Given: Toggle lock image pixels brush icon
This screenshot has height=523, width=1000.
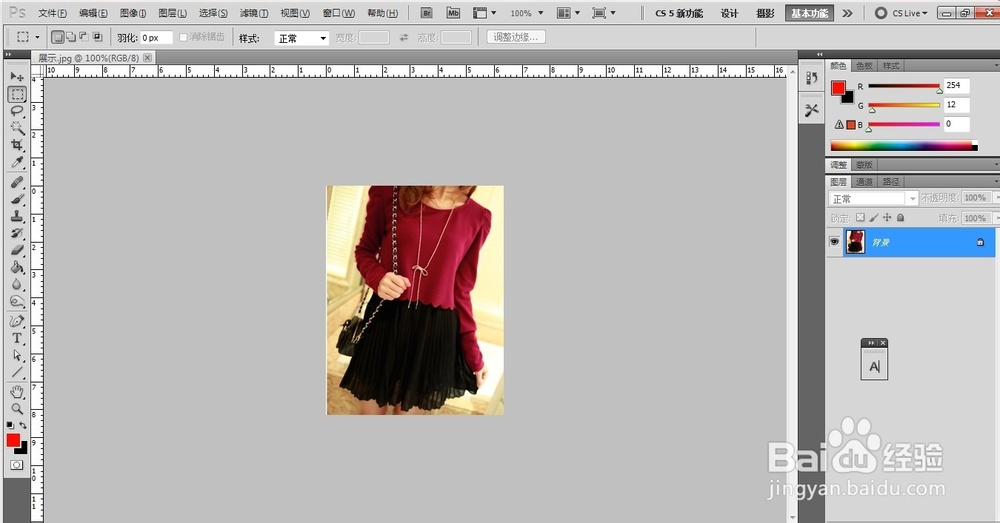Looking at the screenshot, I should coord(874,217).
